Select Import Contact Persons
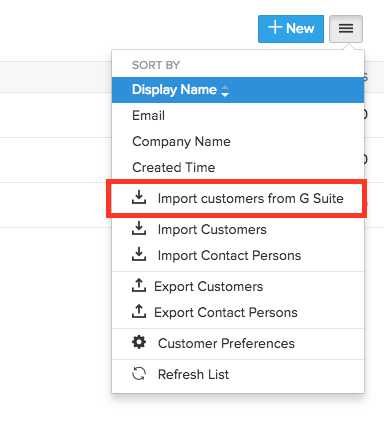The image size is (384, 437). (238, 256)
